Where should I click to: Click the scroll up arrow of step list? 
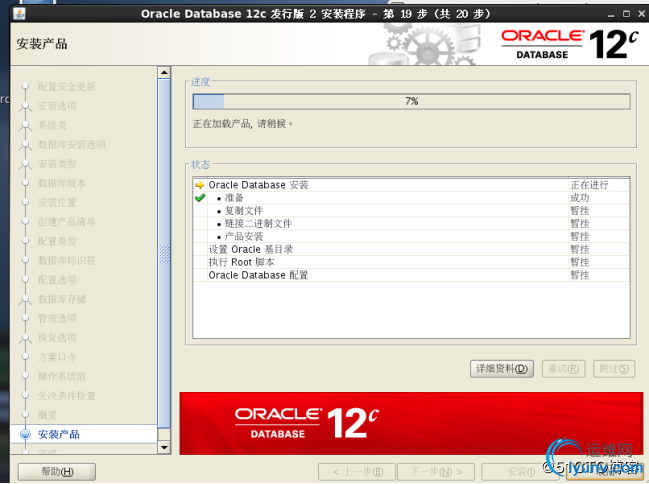tap(164, 73)
